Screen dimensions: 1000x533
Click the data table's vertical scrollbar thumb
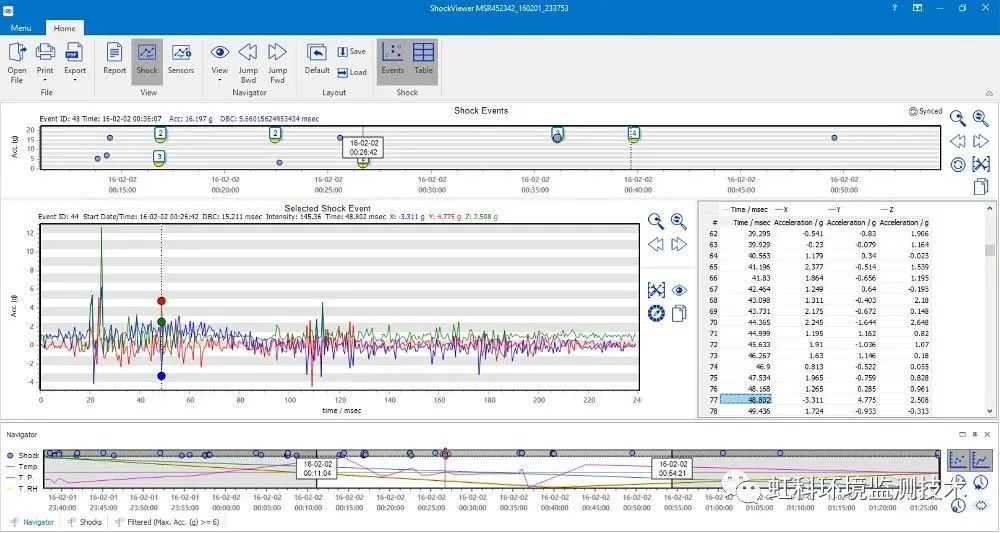[x=990, y=250]
